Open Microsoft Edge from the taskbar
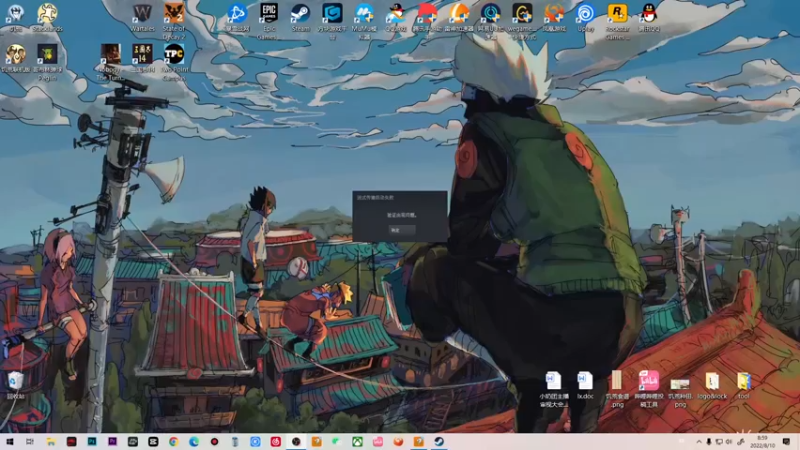 [x=194, y=441]
